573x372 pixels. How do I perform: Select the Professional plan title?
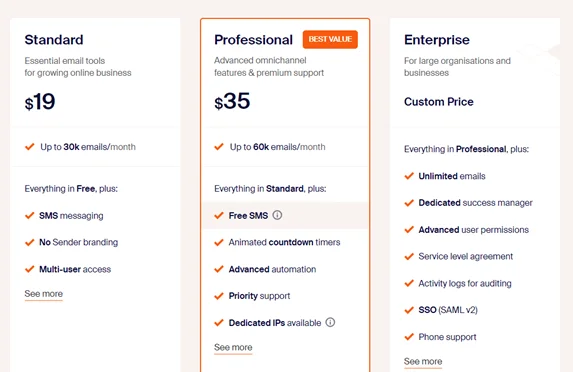coord(254,40)
